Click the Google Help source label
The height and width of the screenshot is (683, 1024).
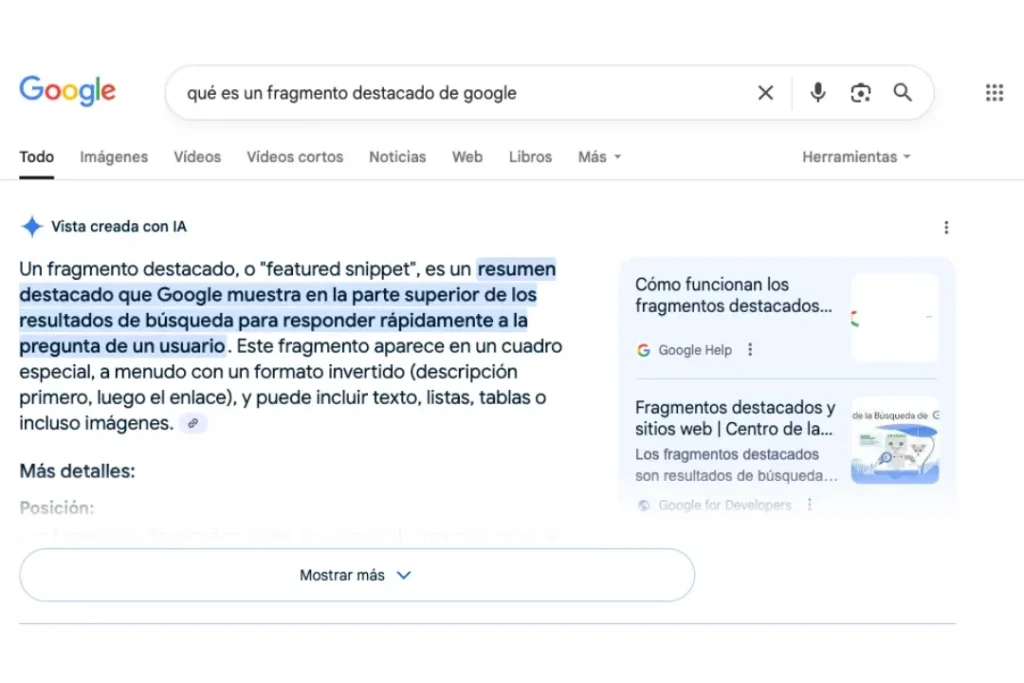tap(695, 350)
